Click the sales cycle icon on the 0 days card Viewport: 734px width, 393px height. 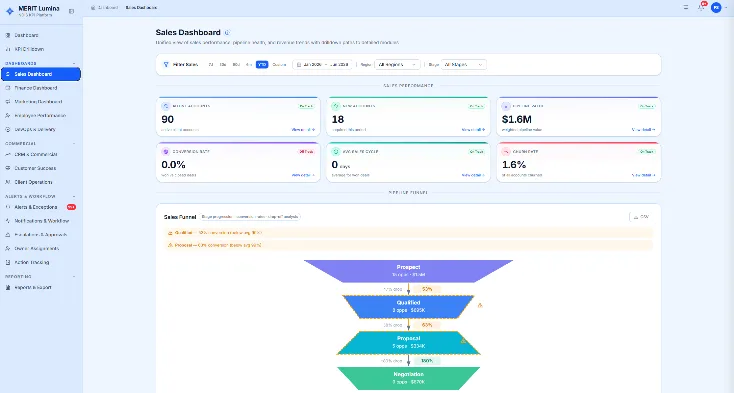(335, 152)
